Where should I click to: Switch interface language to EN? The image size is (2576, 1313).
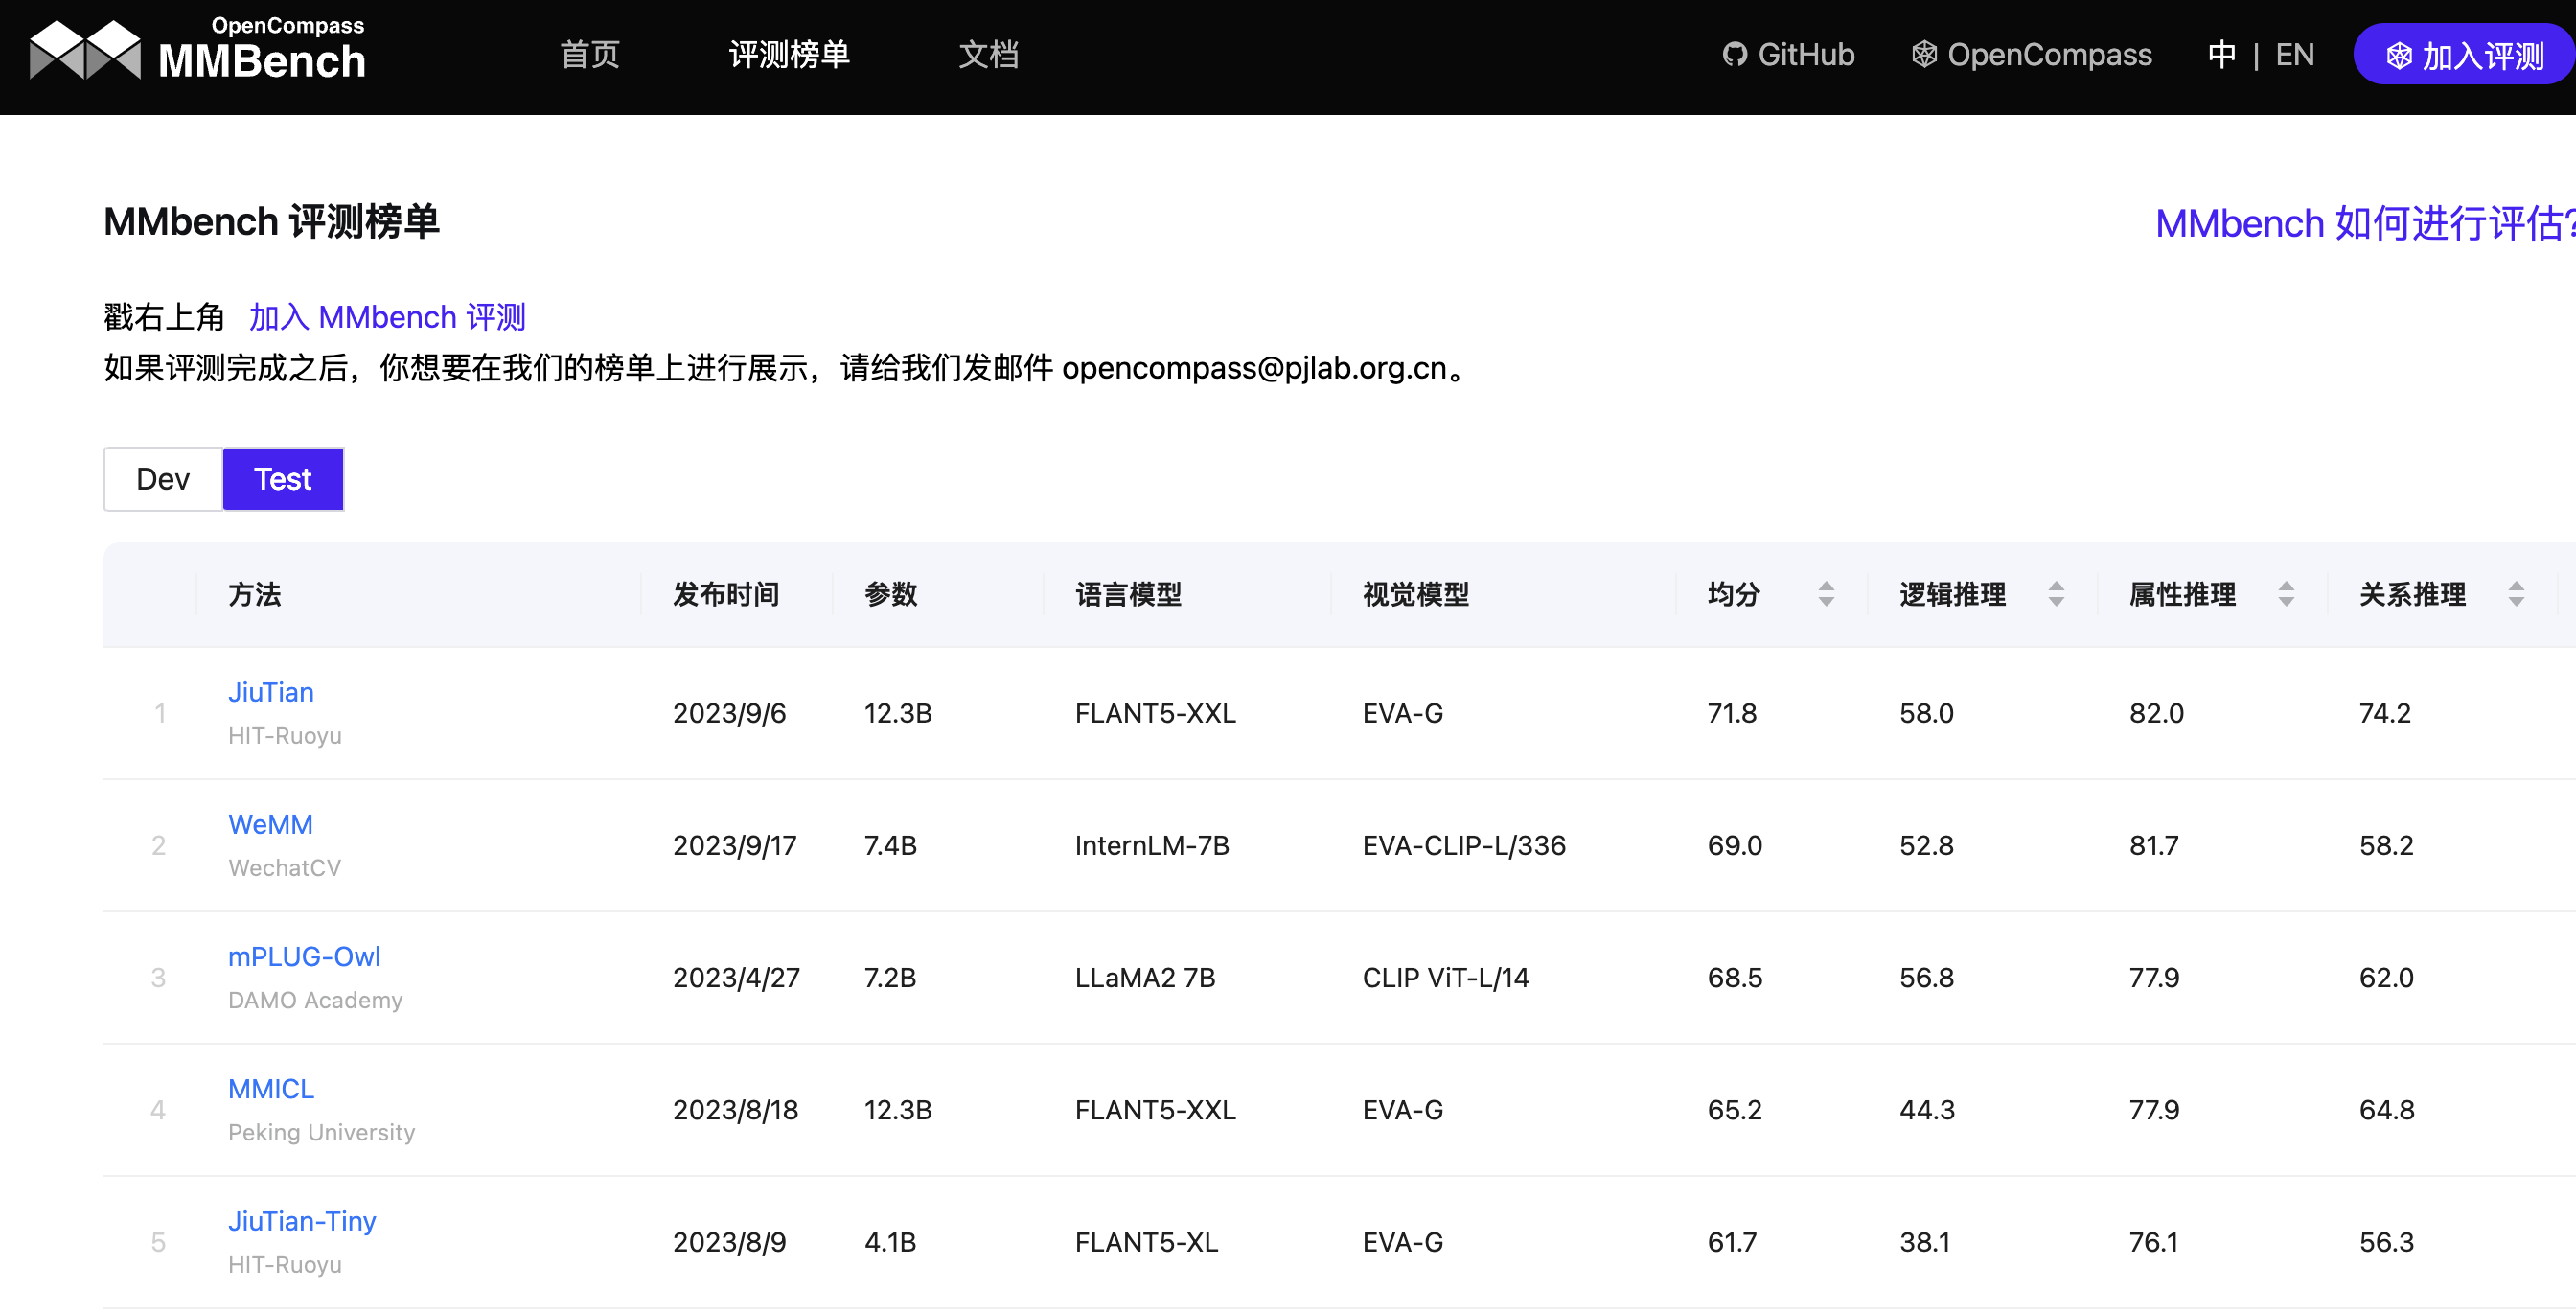tap(2295, 54)
